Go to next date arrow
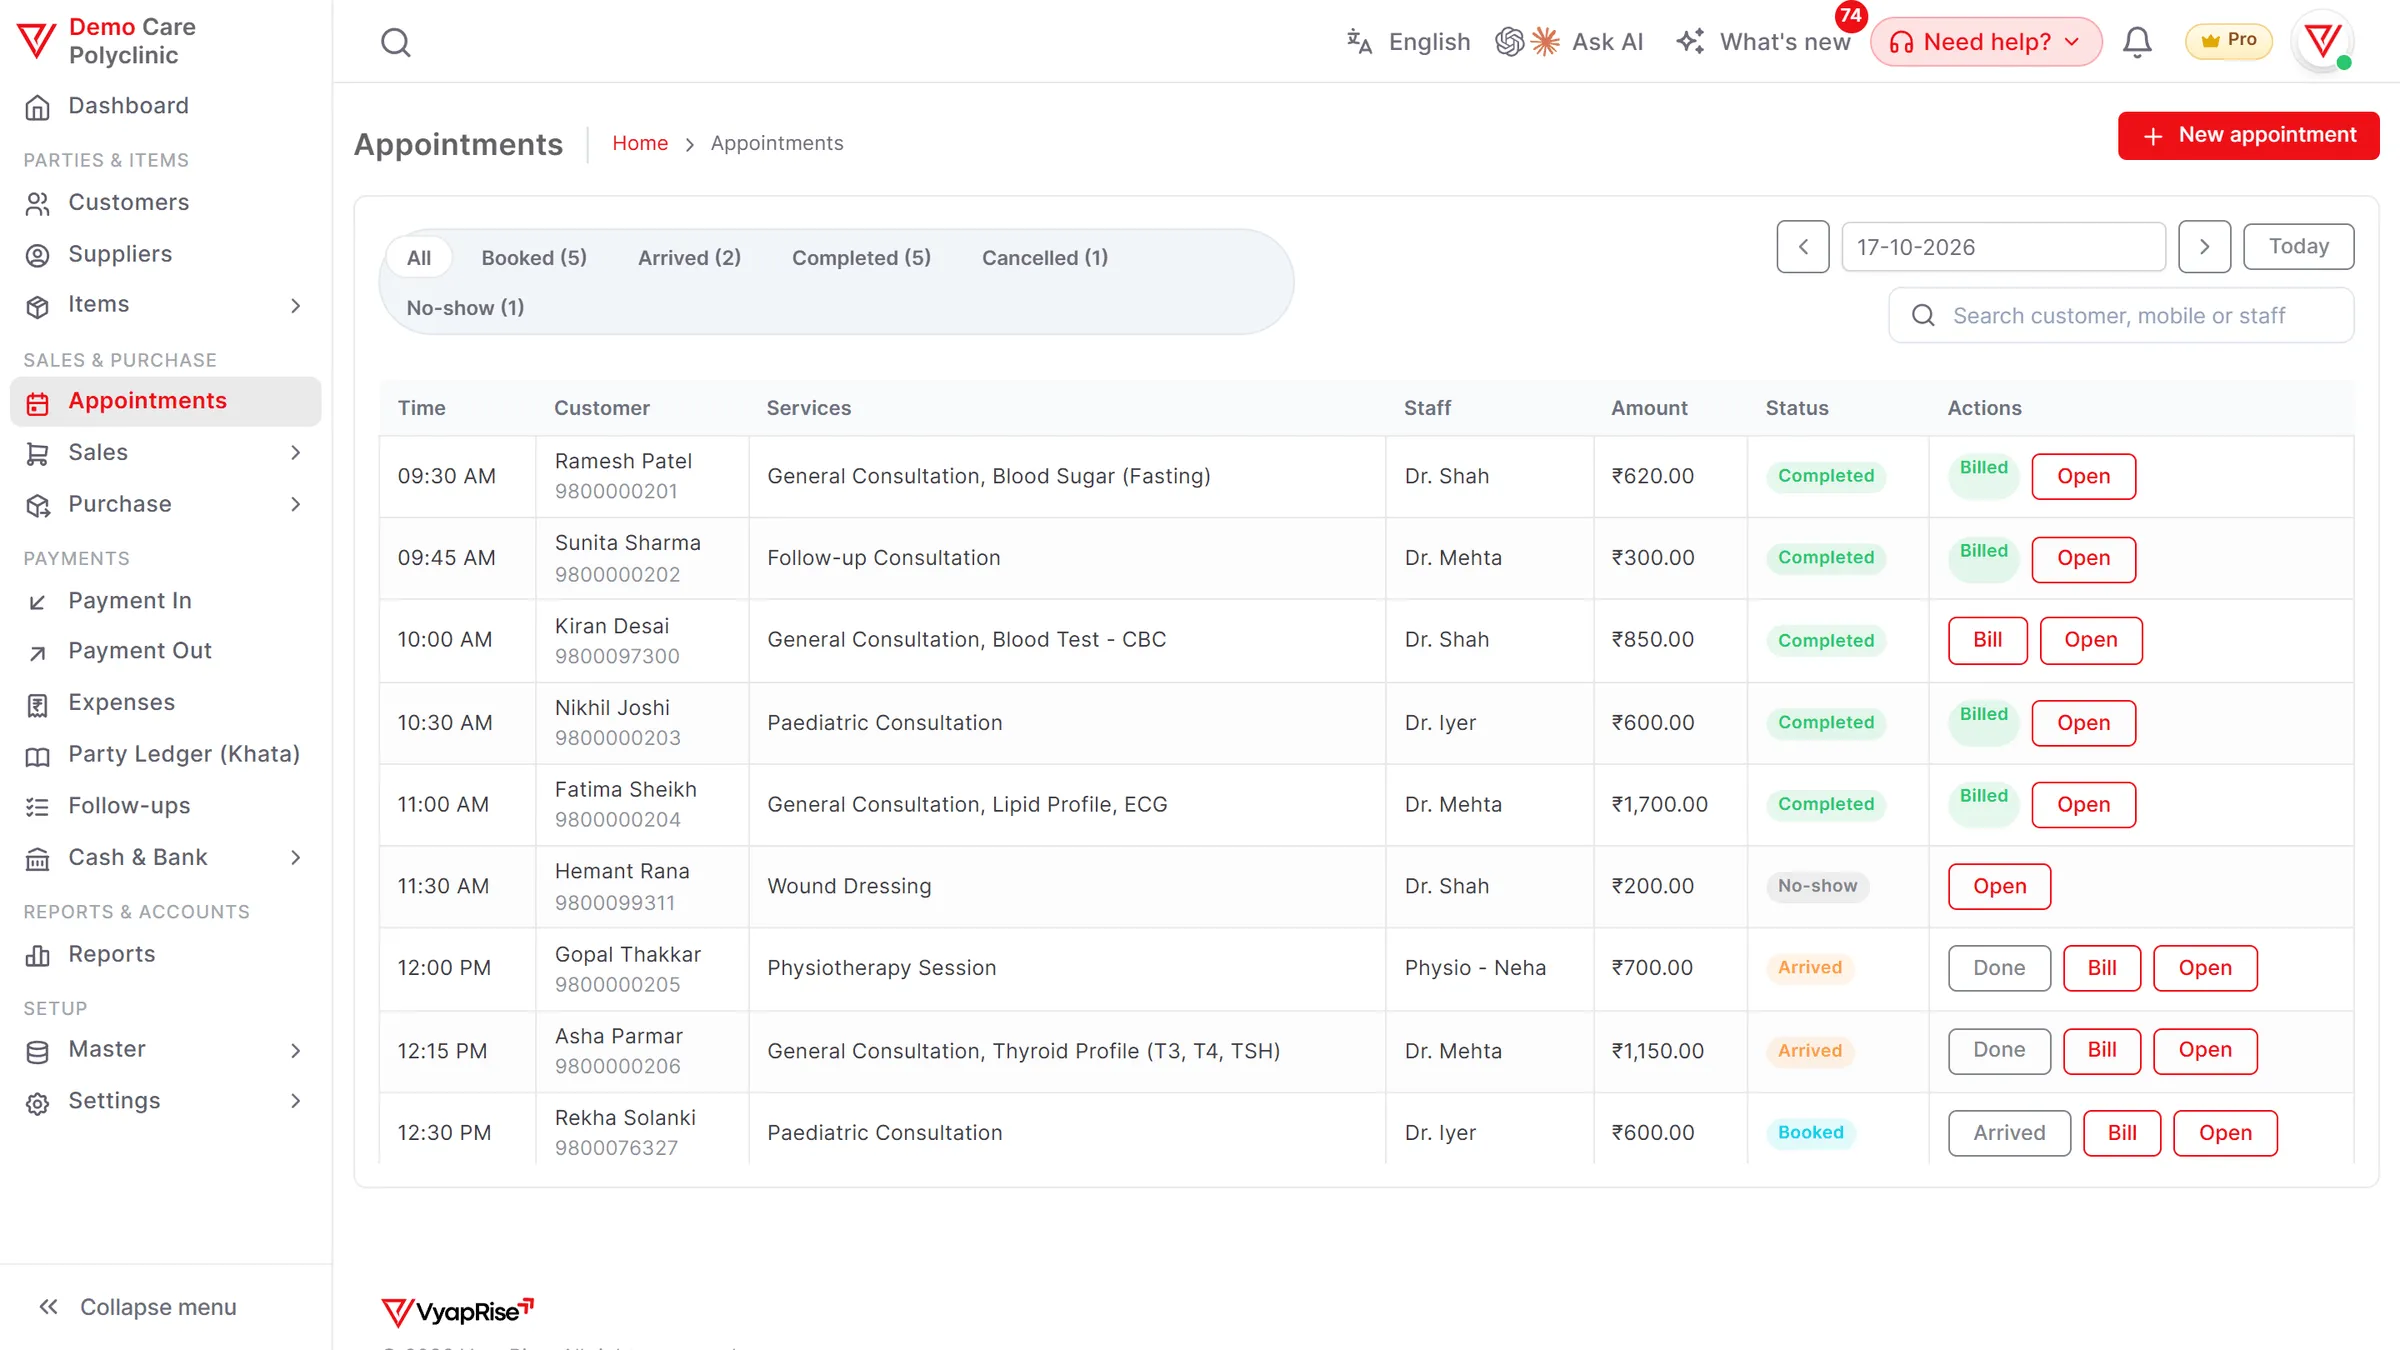Screen dimensions: 2400x1350 pos(2204,247)
